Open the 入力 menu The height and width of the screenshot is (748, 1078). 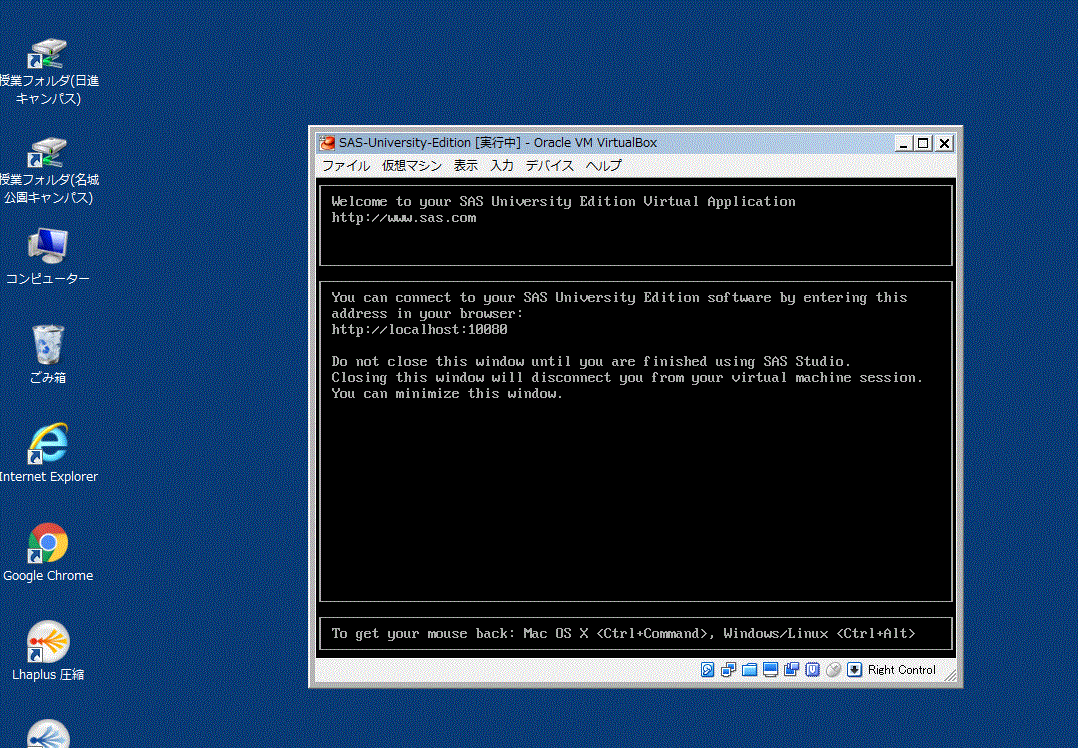coord(502,166)
